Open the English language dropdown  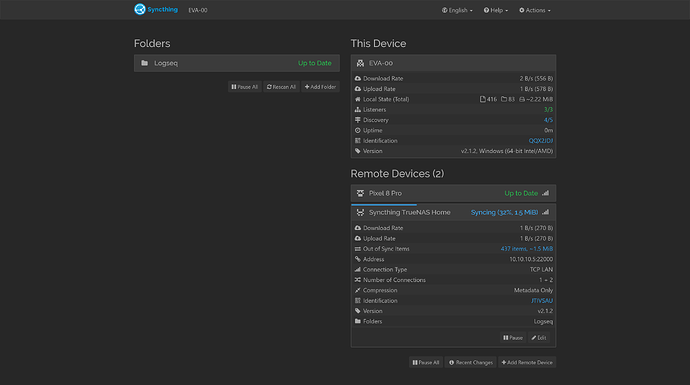tap(457, 10)
